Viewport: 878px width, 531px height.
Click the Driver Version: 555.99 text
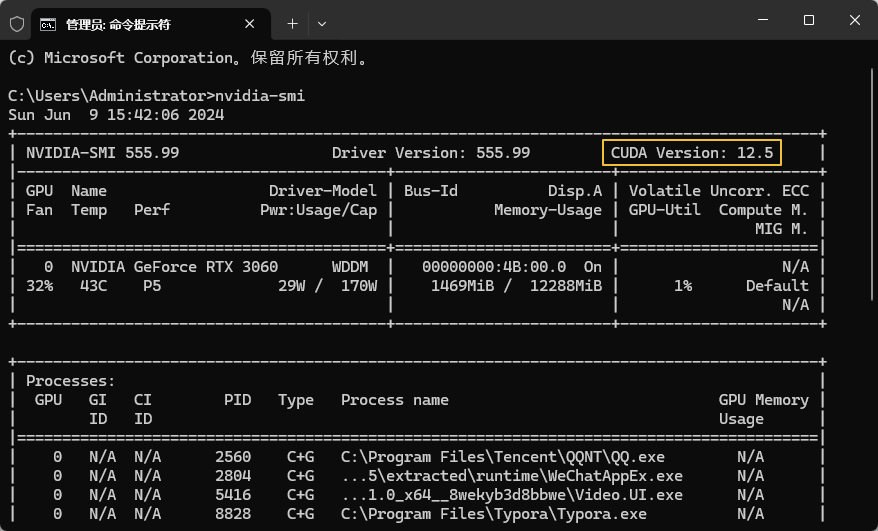(431, 153)
